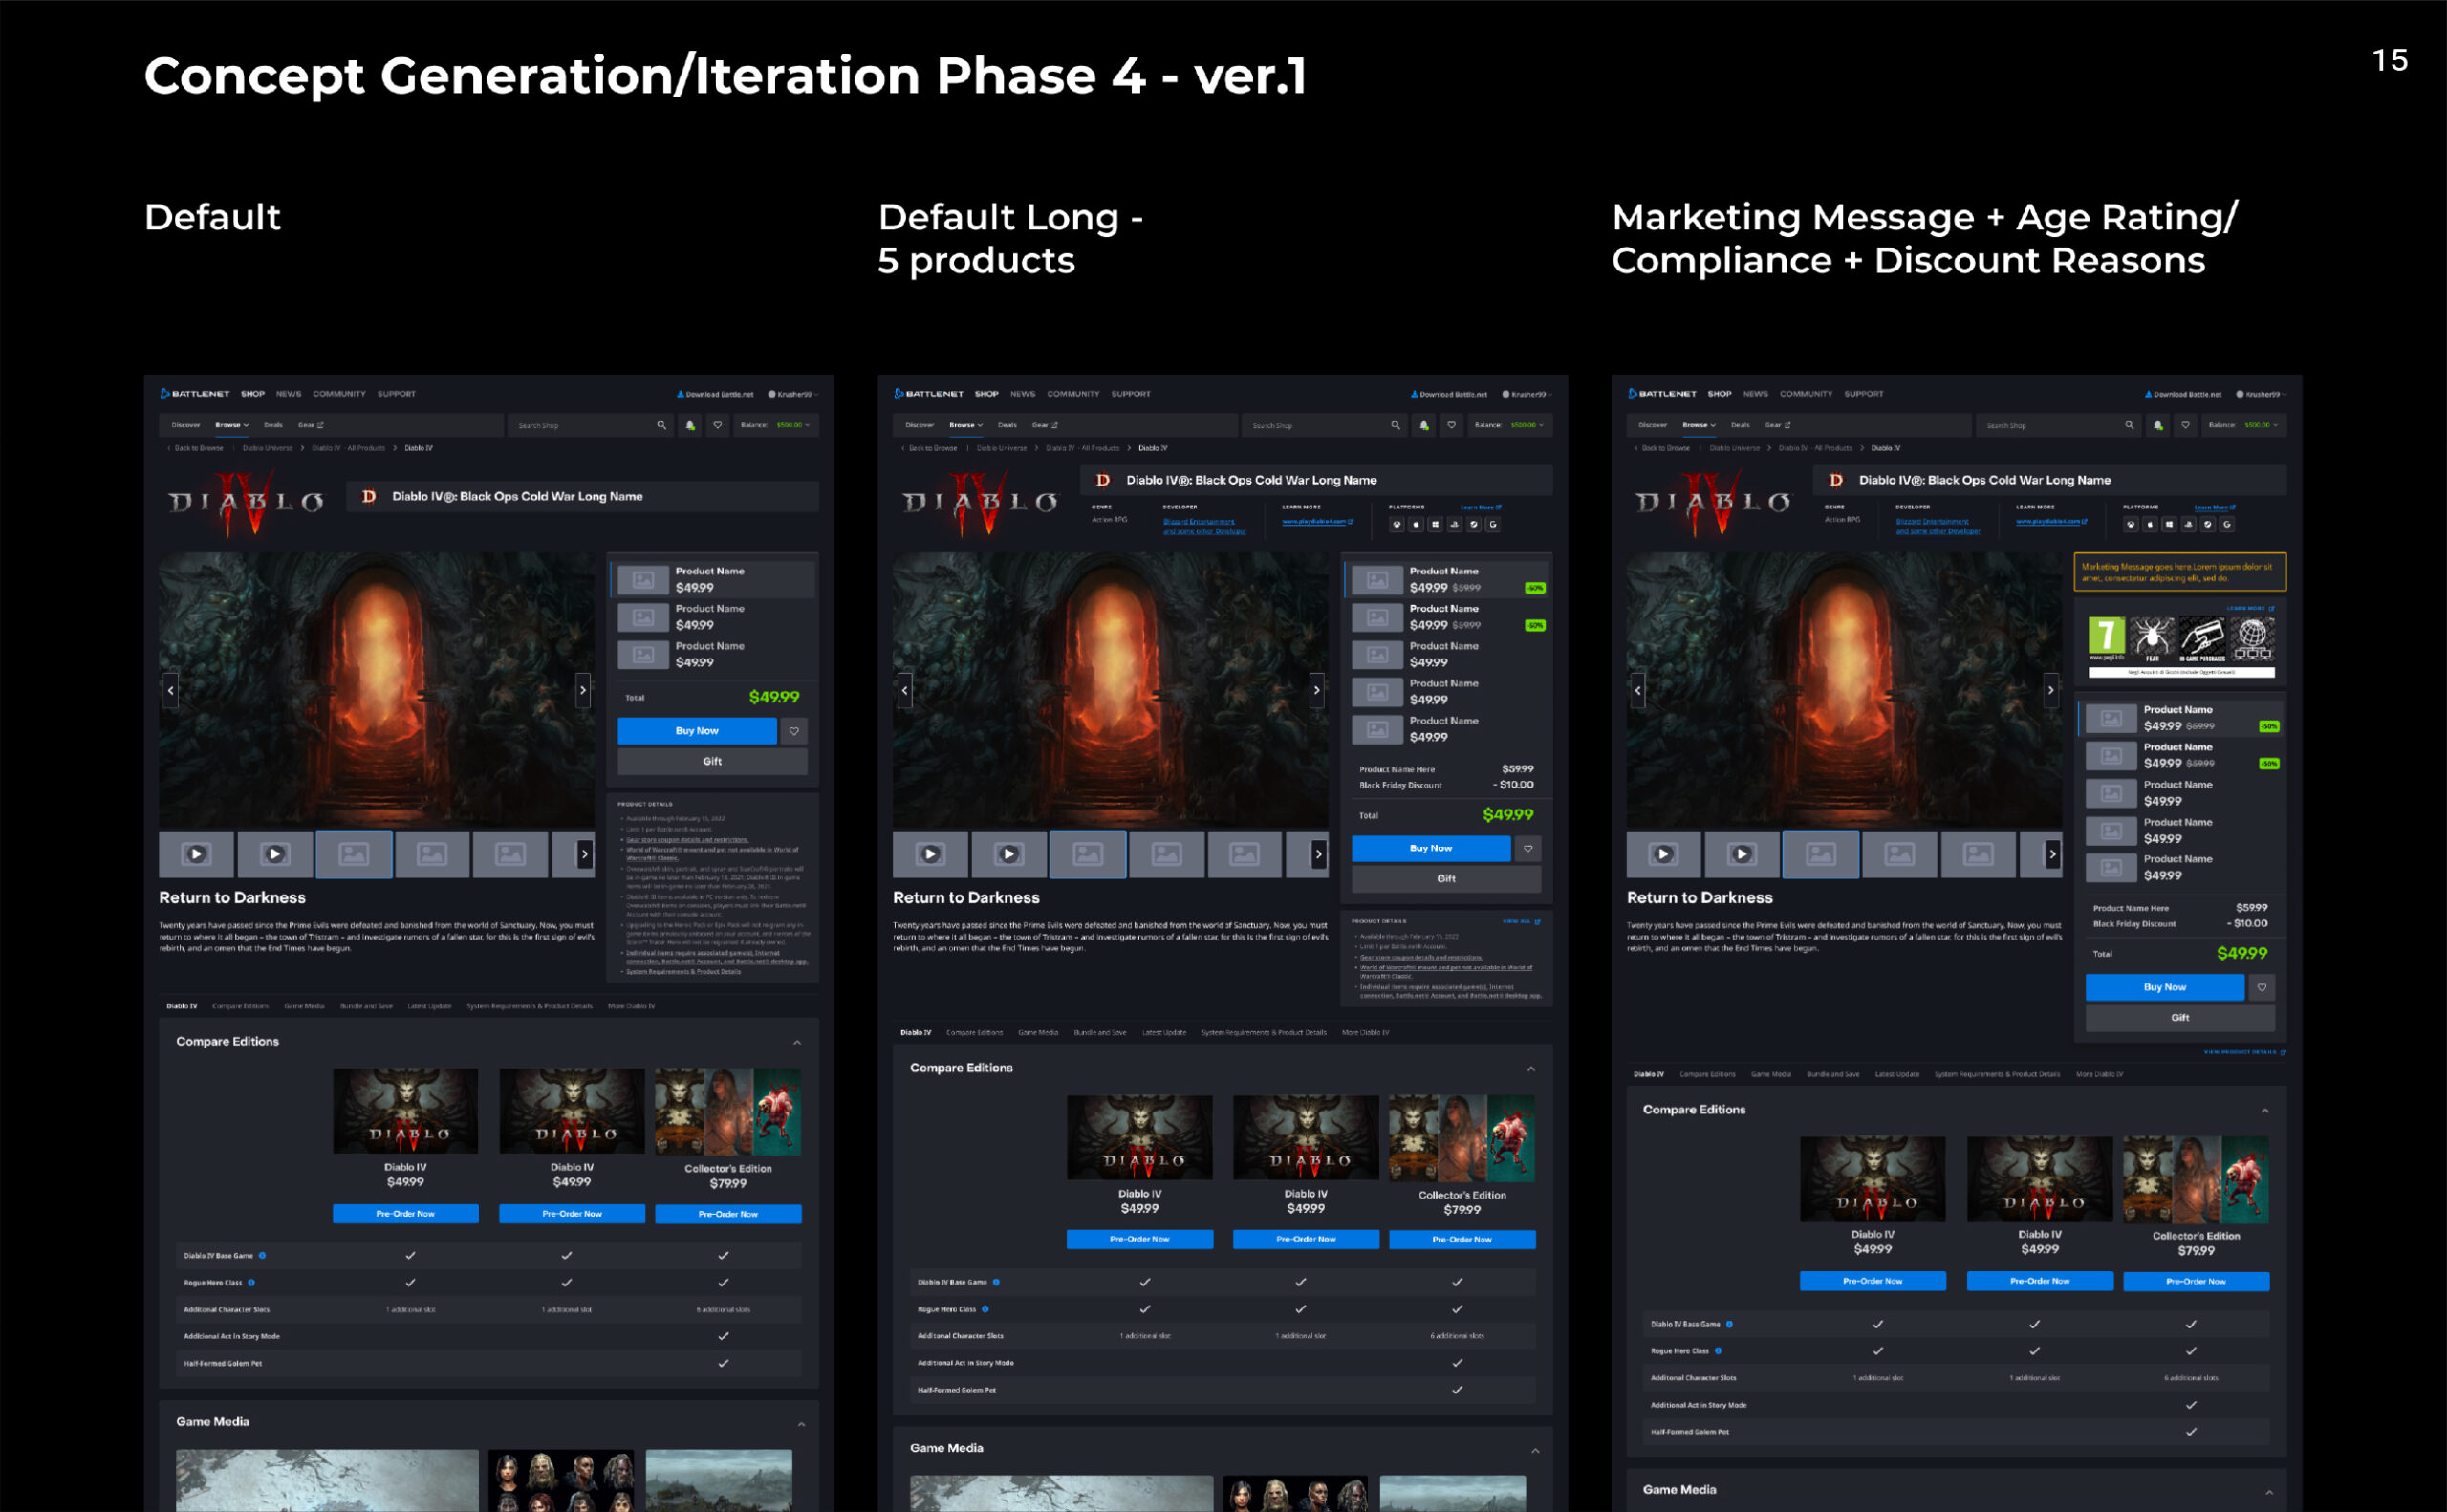The image size is (2447, 1512).
Task: Click search magnifier in Default Long mockup
Action: [1395, 425]
